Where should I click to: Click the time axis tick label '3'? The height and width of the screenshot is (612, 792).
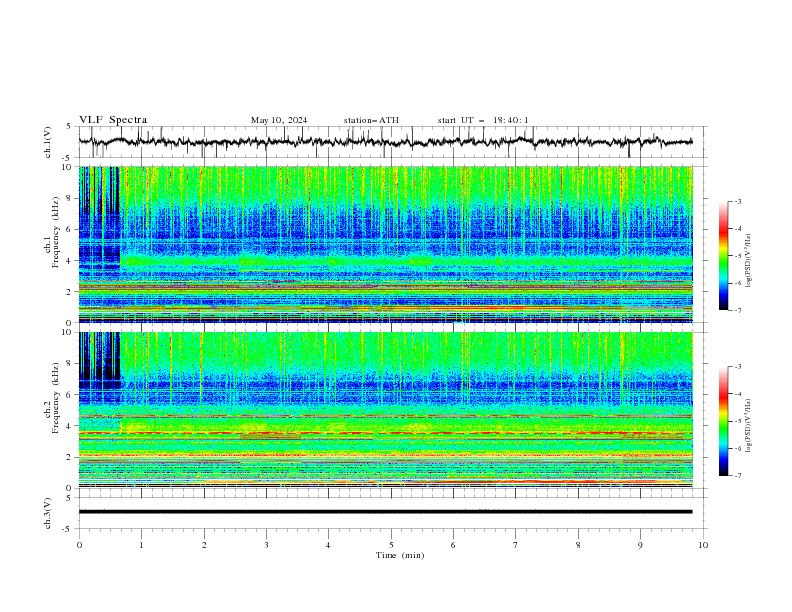tap(266, 545)
